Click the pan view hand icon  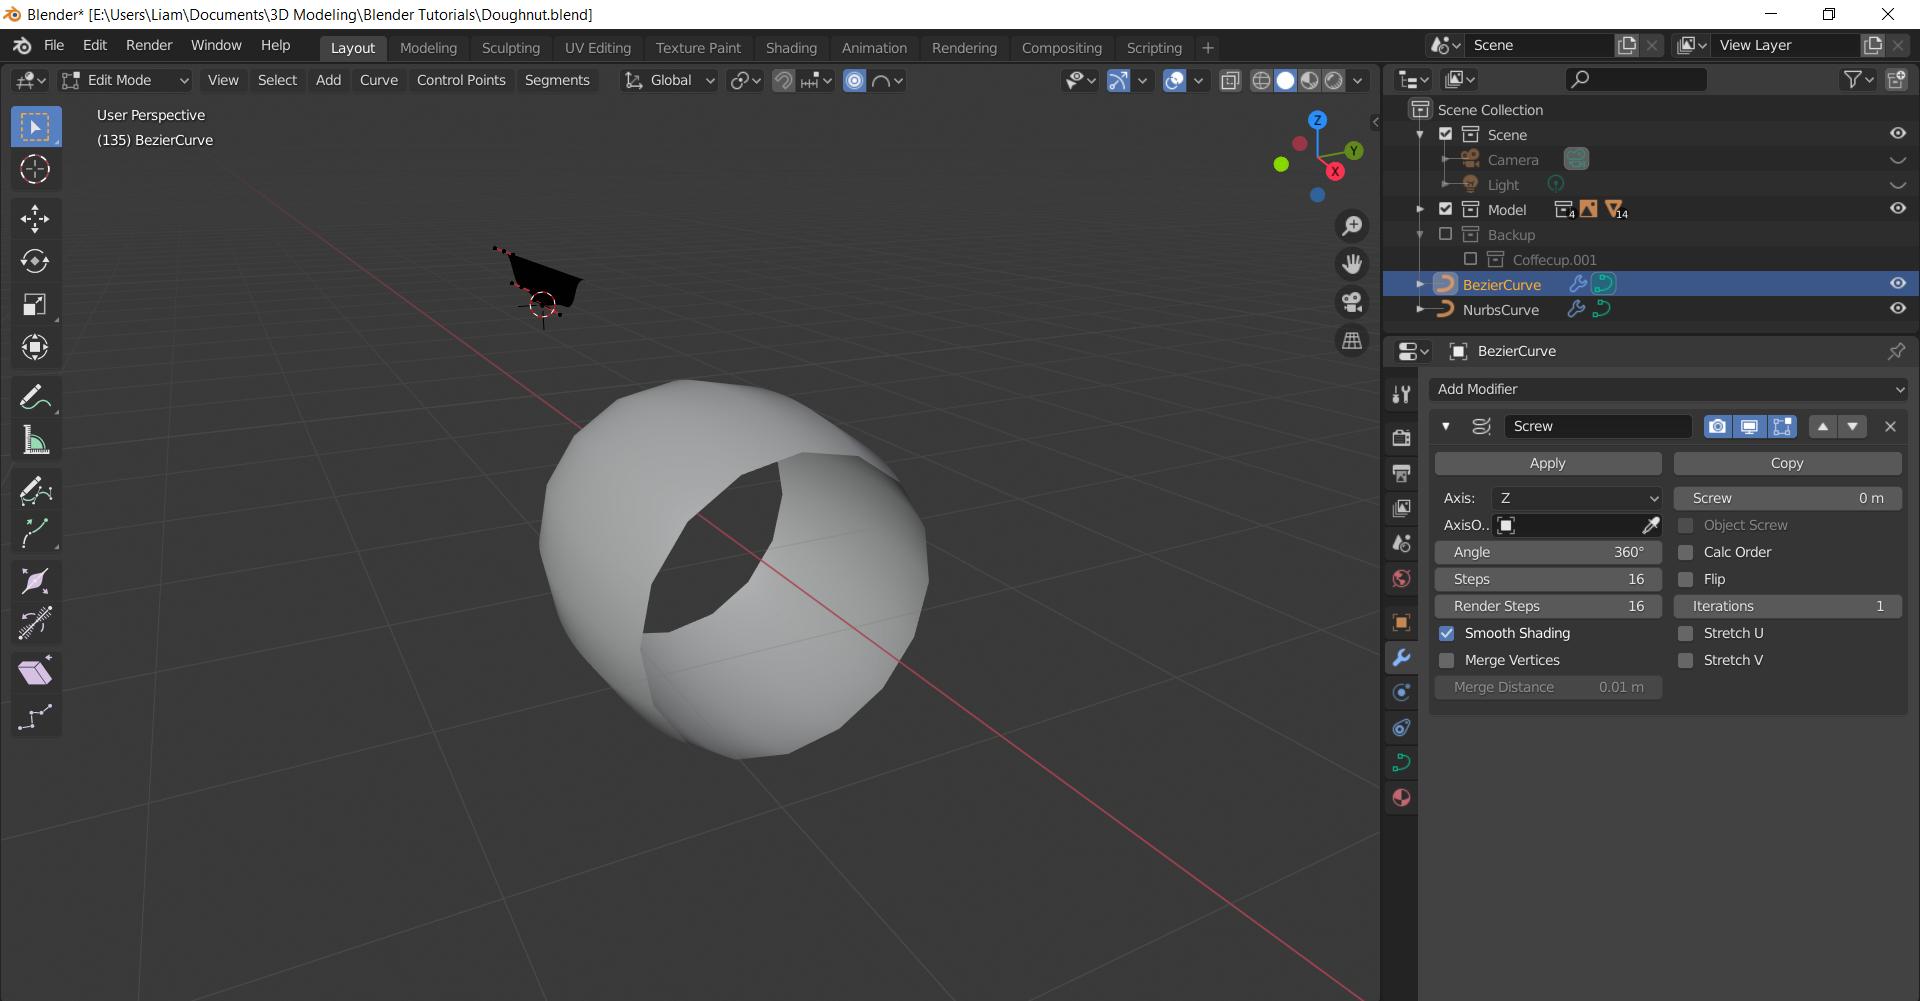[x=1352, y=264]
